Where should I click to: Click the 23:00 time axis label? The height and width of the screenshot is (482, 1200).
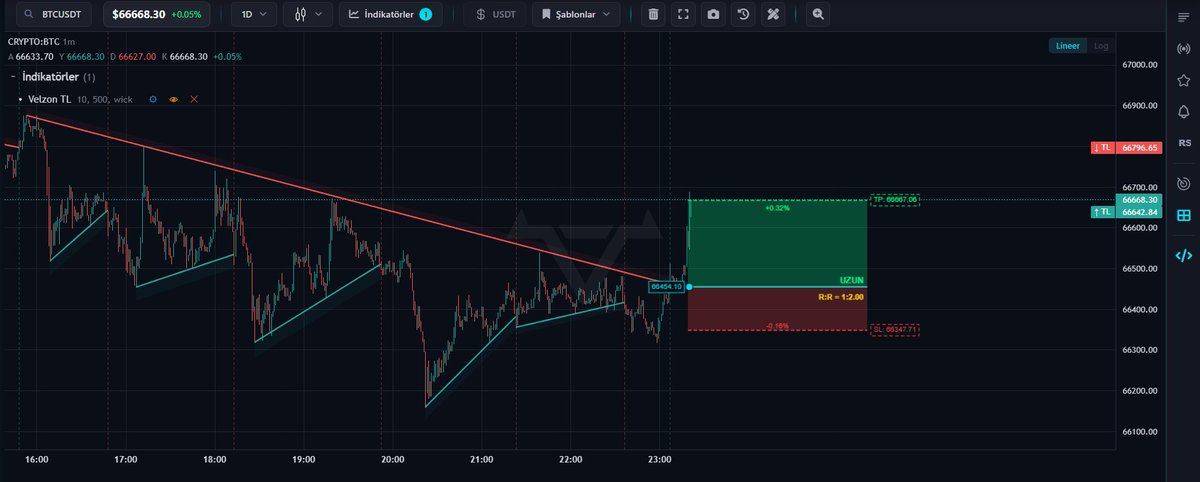660,460
